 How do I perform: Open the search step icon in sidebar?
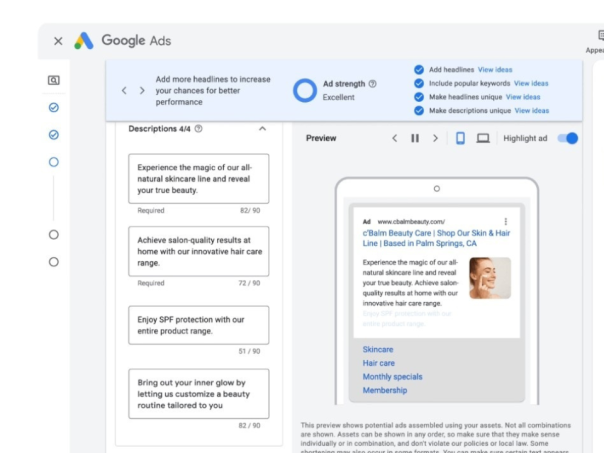[54, 80]
